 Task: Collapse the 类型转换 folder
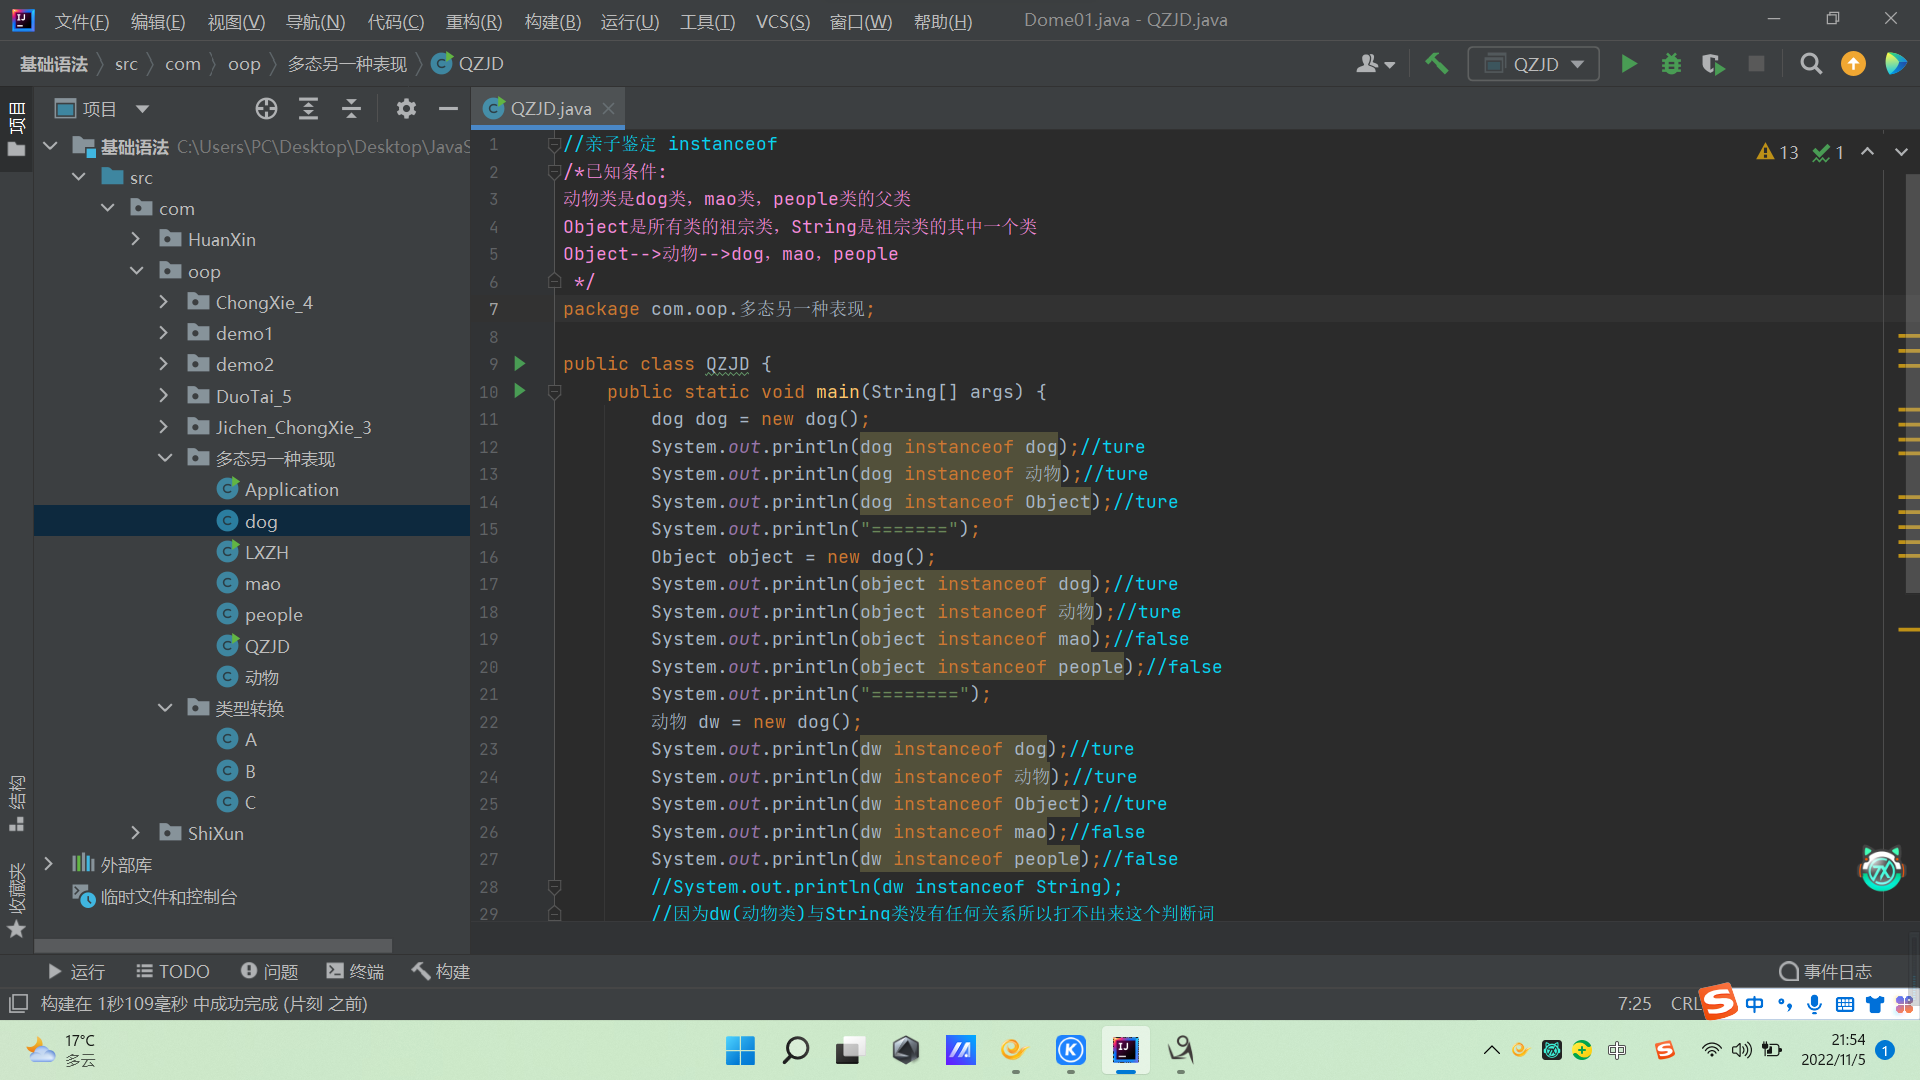pos(165,708)
